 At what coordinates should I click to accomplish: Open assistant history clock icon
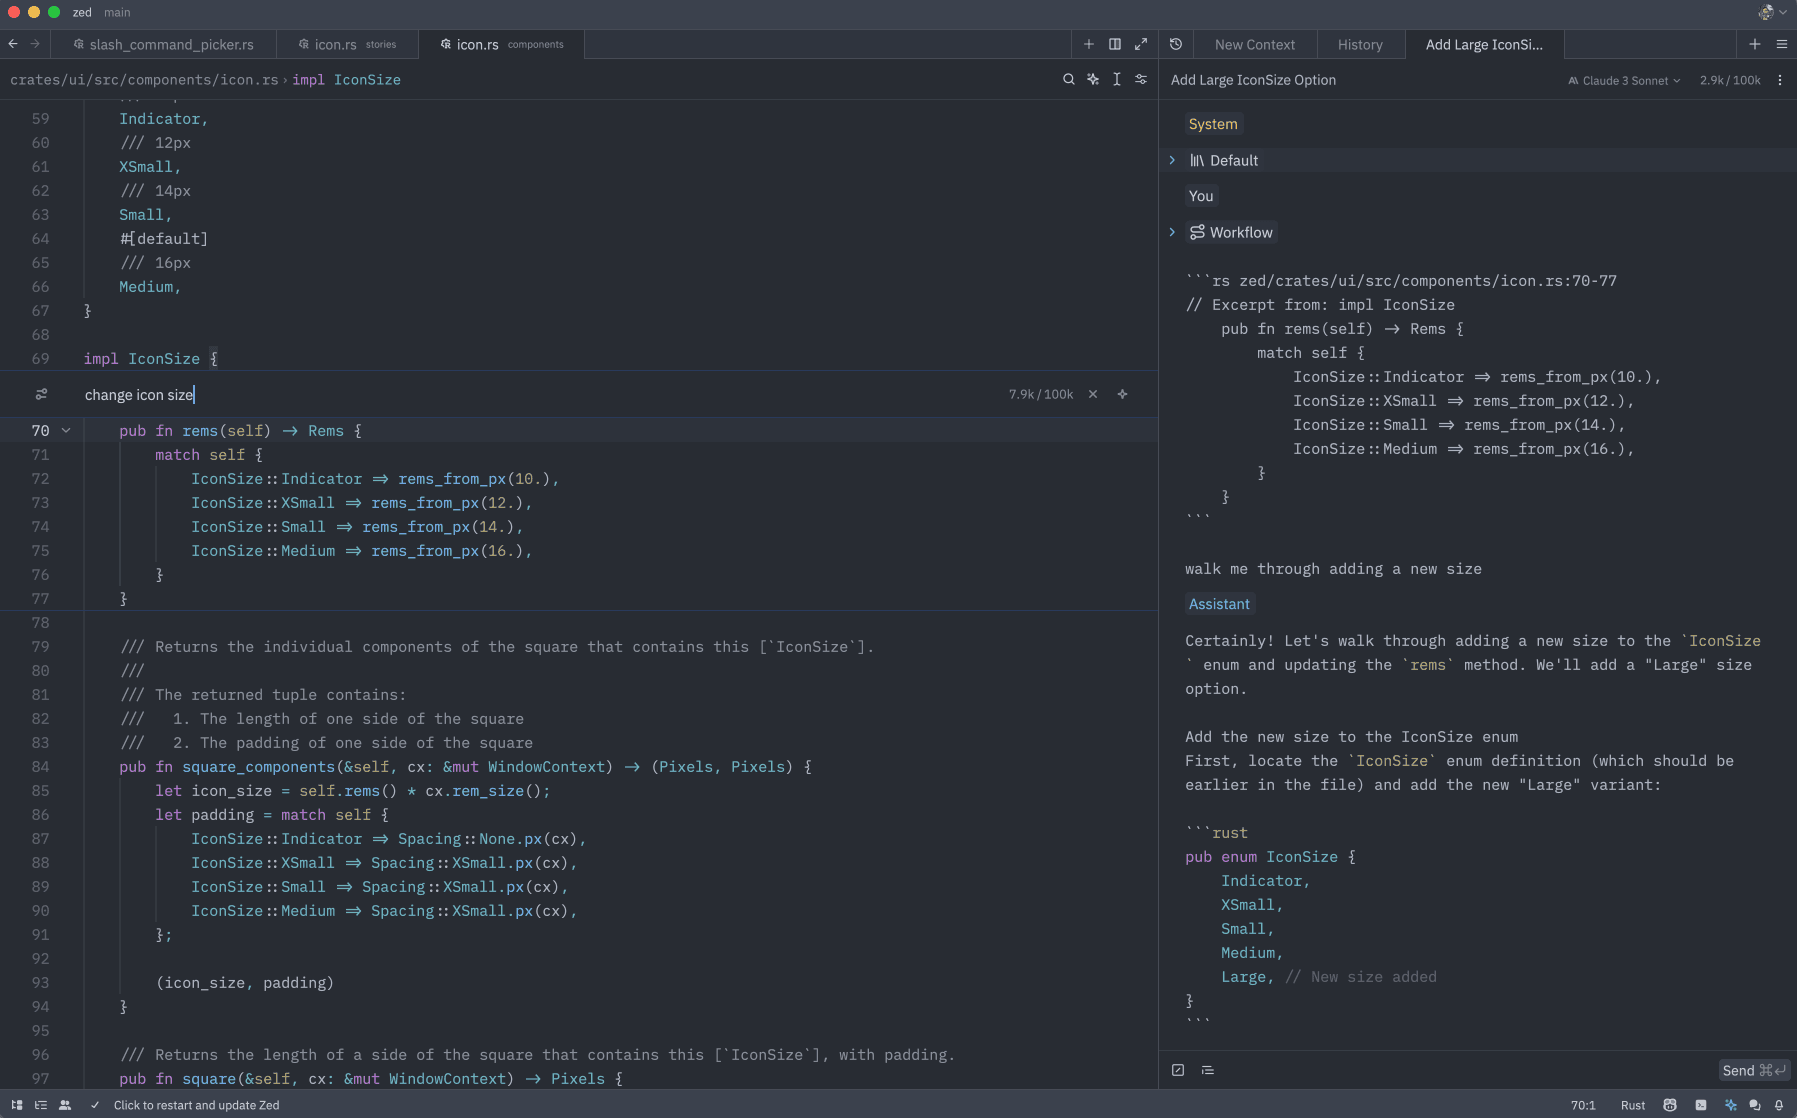[1176, 44]
